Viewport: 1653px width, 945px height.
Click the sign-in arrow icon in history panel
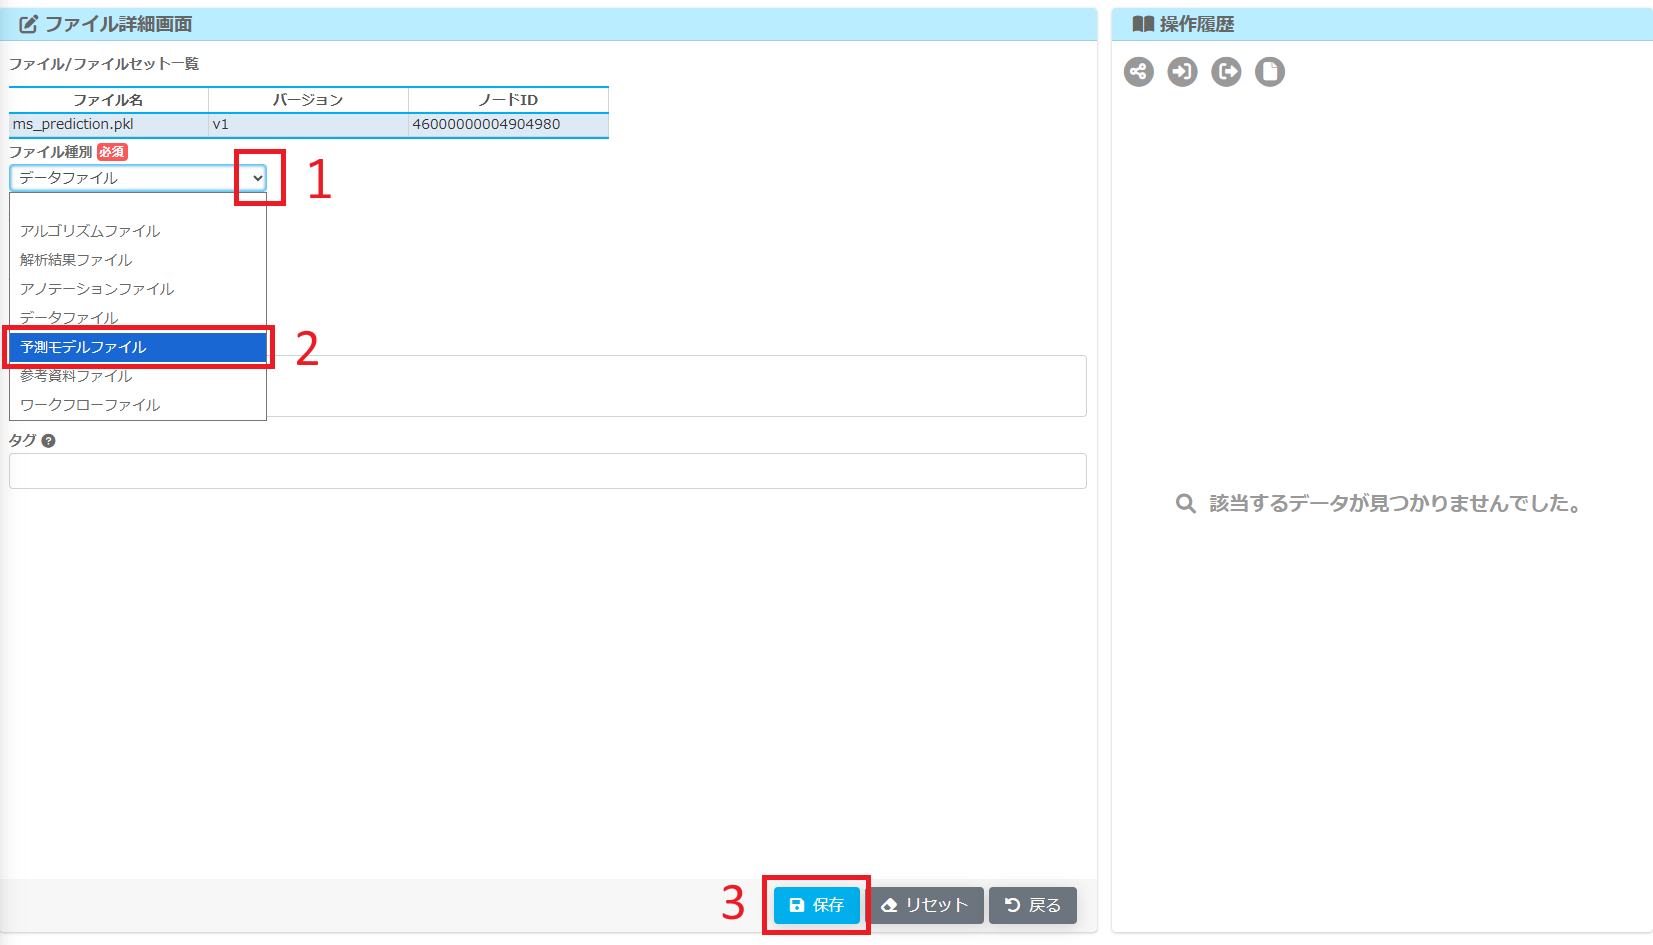point(1182,72)
